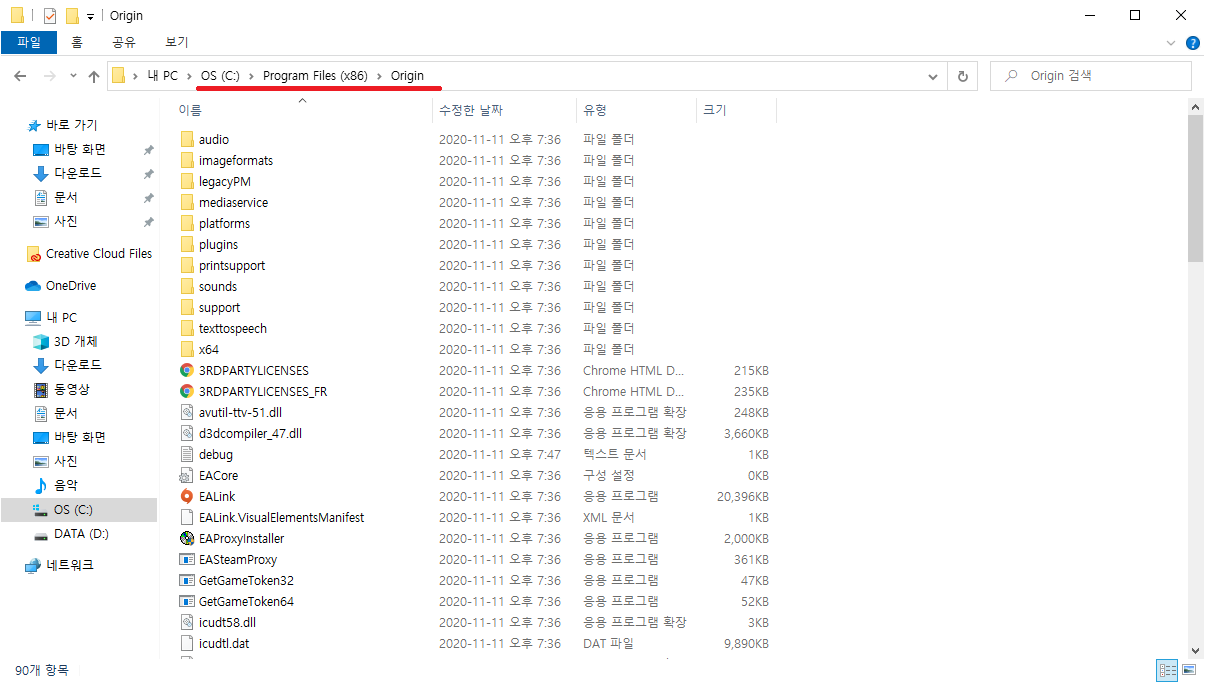Viewport: 1205px width, 683px height.
Task: Open the 파일 menu tab
Action: click(29, 42)
